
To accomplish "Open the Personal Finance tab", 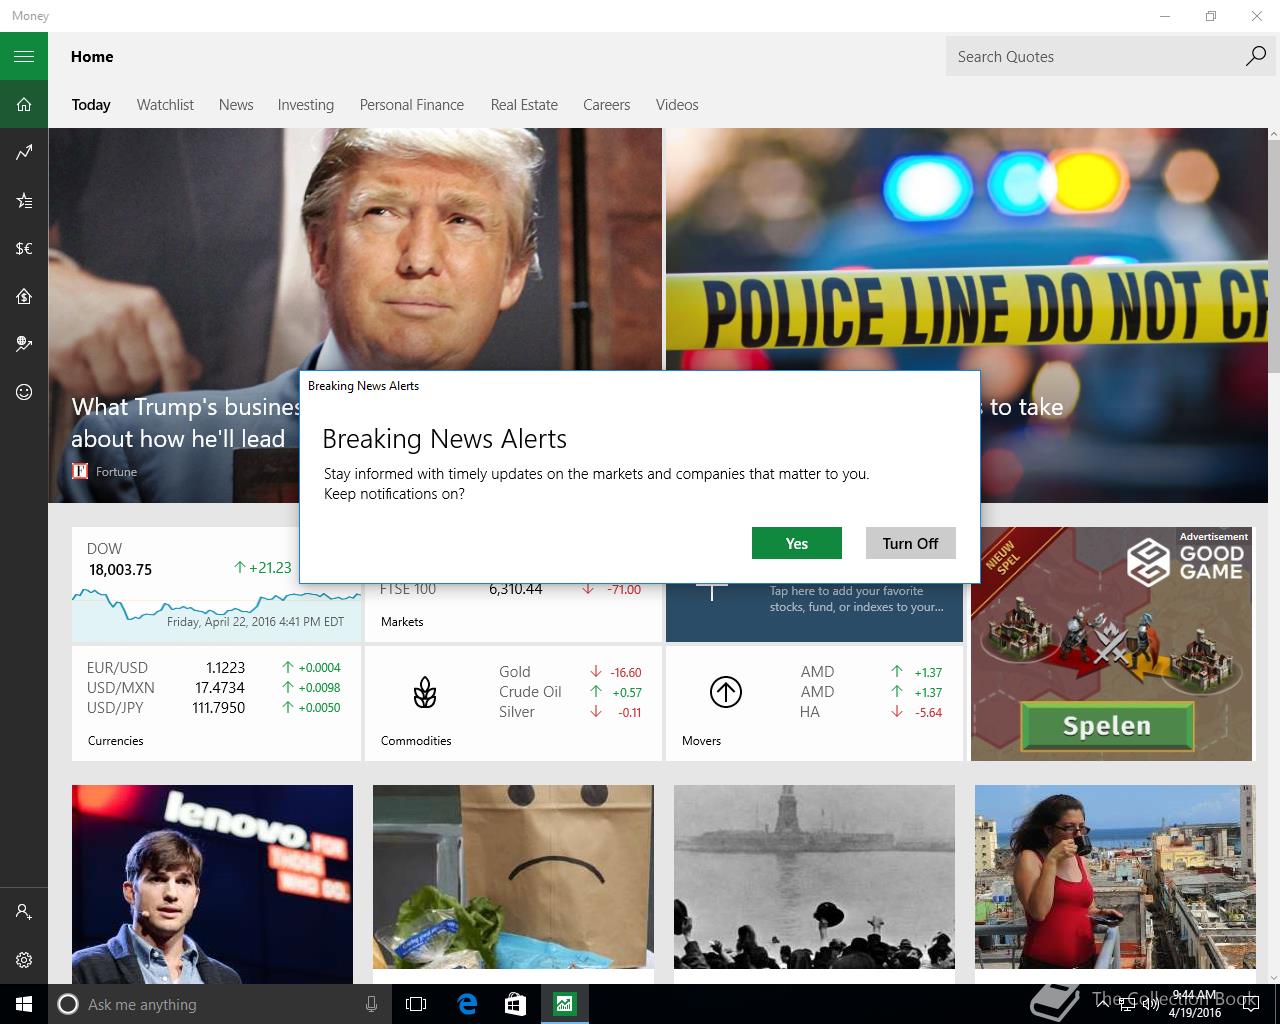I will [x=412, y=105].
